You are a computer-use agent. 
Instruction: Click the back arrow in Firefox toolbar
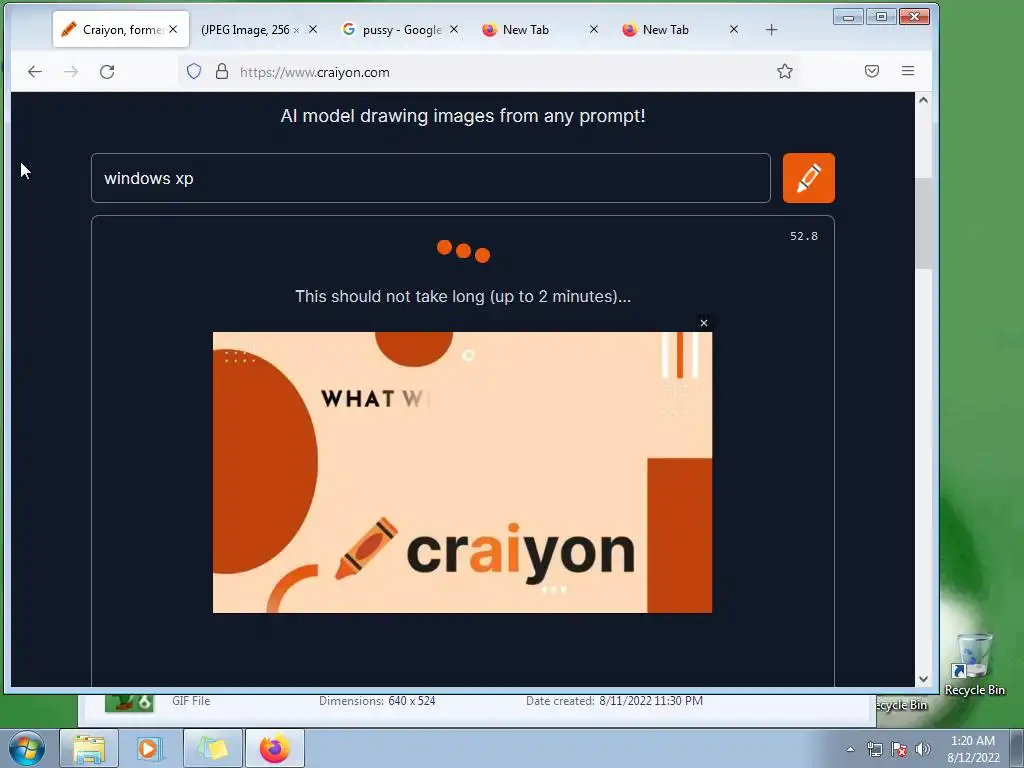tap(35, 72)
